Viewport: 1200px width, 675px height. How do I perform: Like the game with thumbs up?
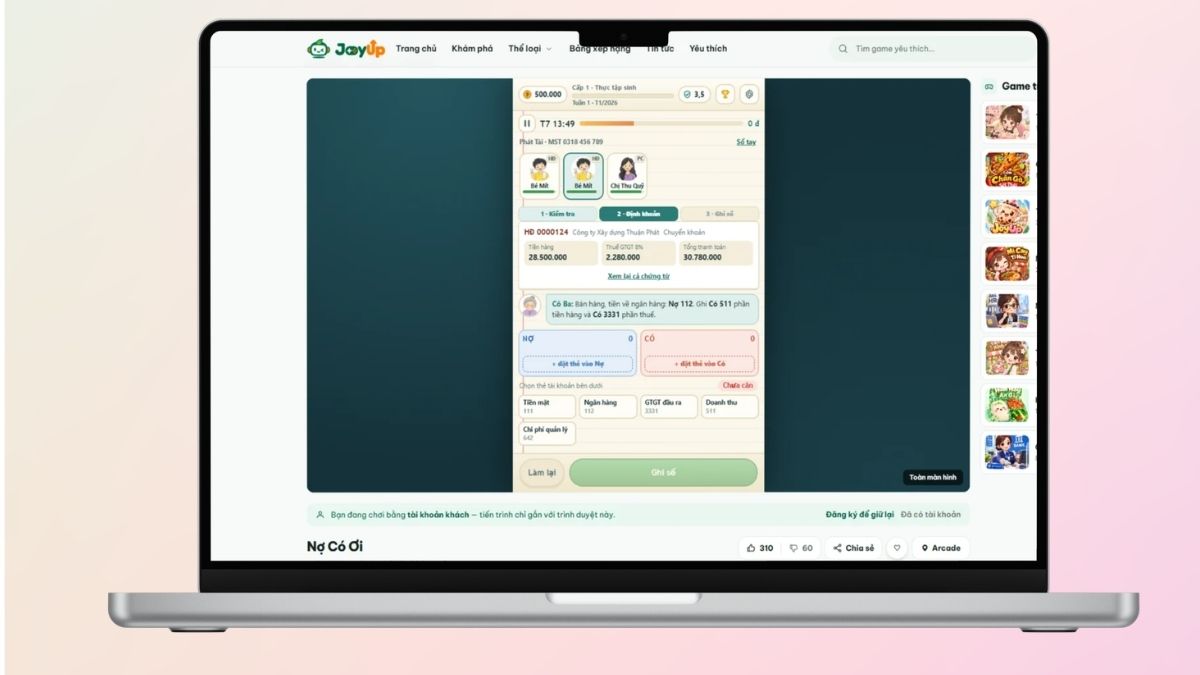[760, 548]
